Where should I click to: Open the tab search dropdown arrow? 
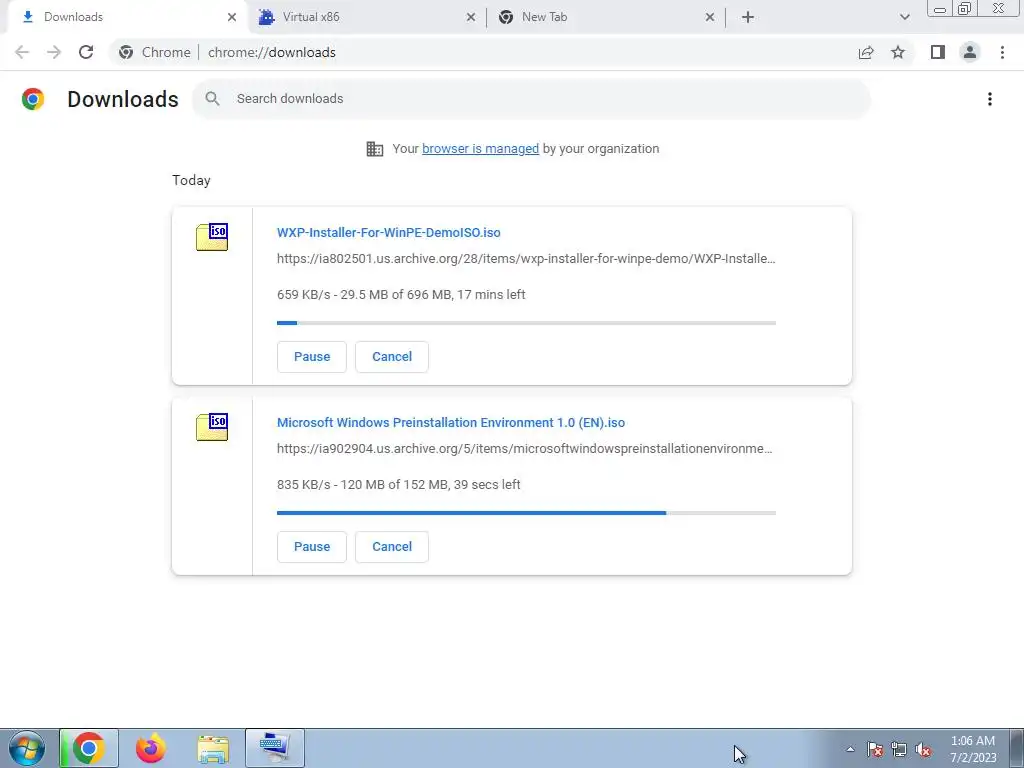coord(904,17)
